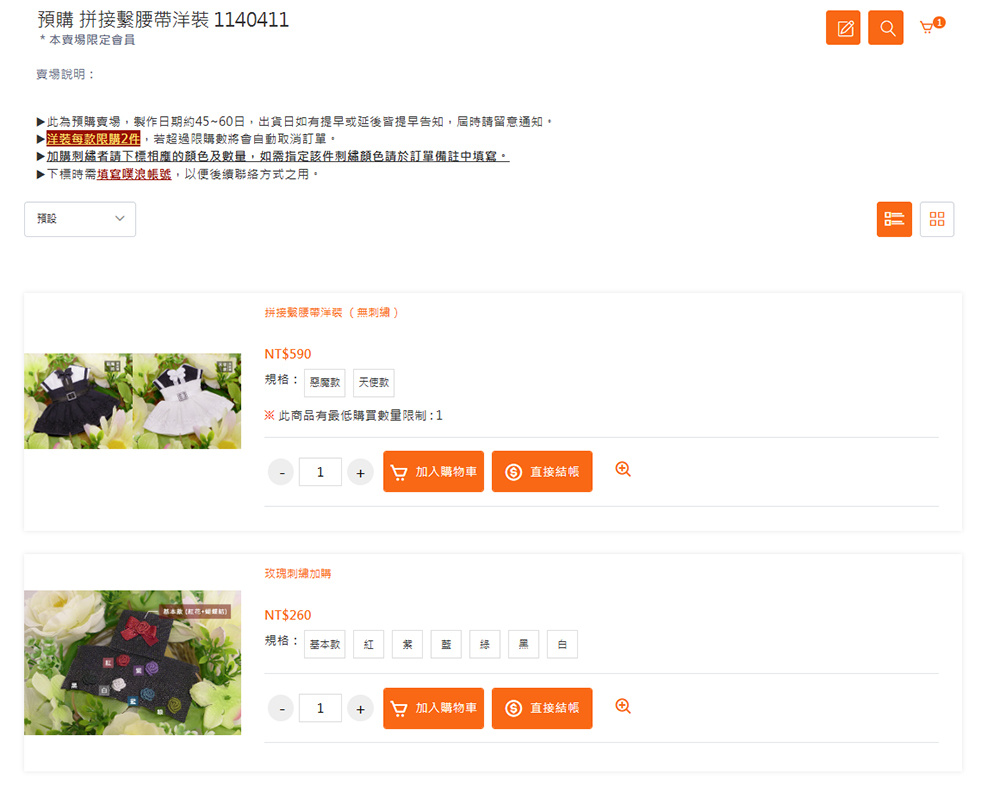Add the dress to cart
Image resolution: width=1000 pixels, height=786 pixels.
[x=433, y=471]
